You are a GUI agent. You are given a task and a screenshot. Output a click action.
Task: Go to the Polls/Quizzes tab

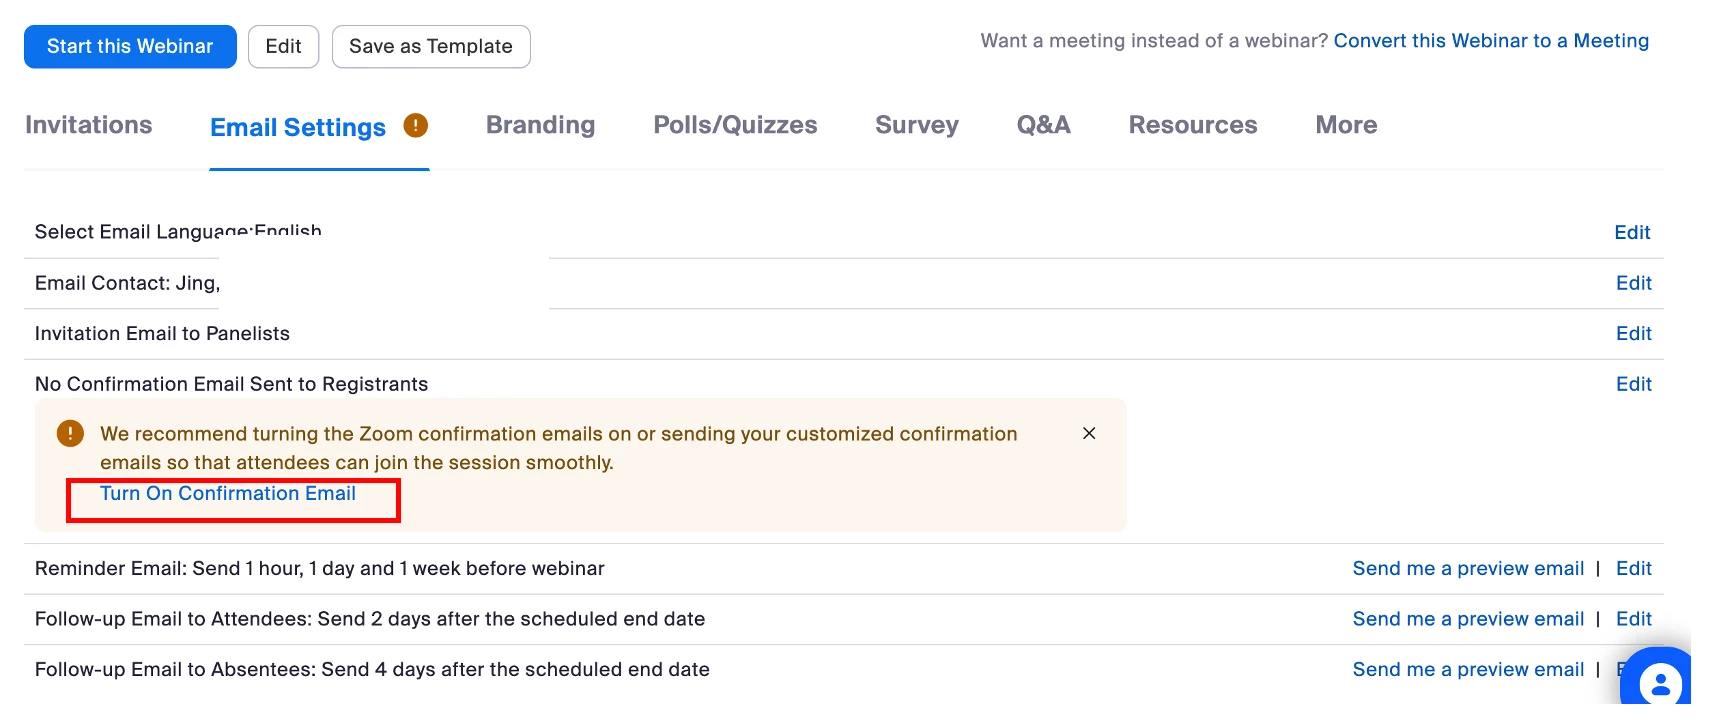coord(735,125)
